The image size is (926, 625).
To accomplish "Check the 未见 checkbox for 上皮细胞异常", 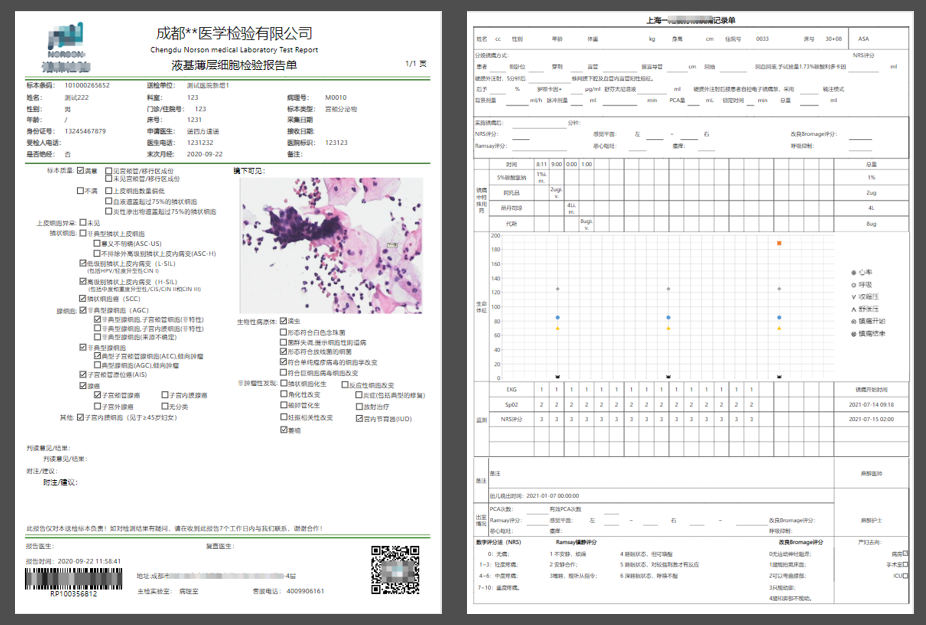I will point(83,223).
